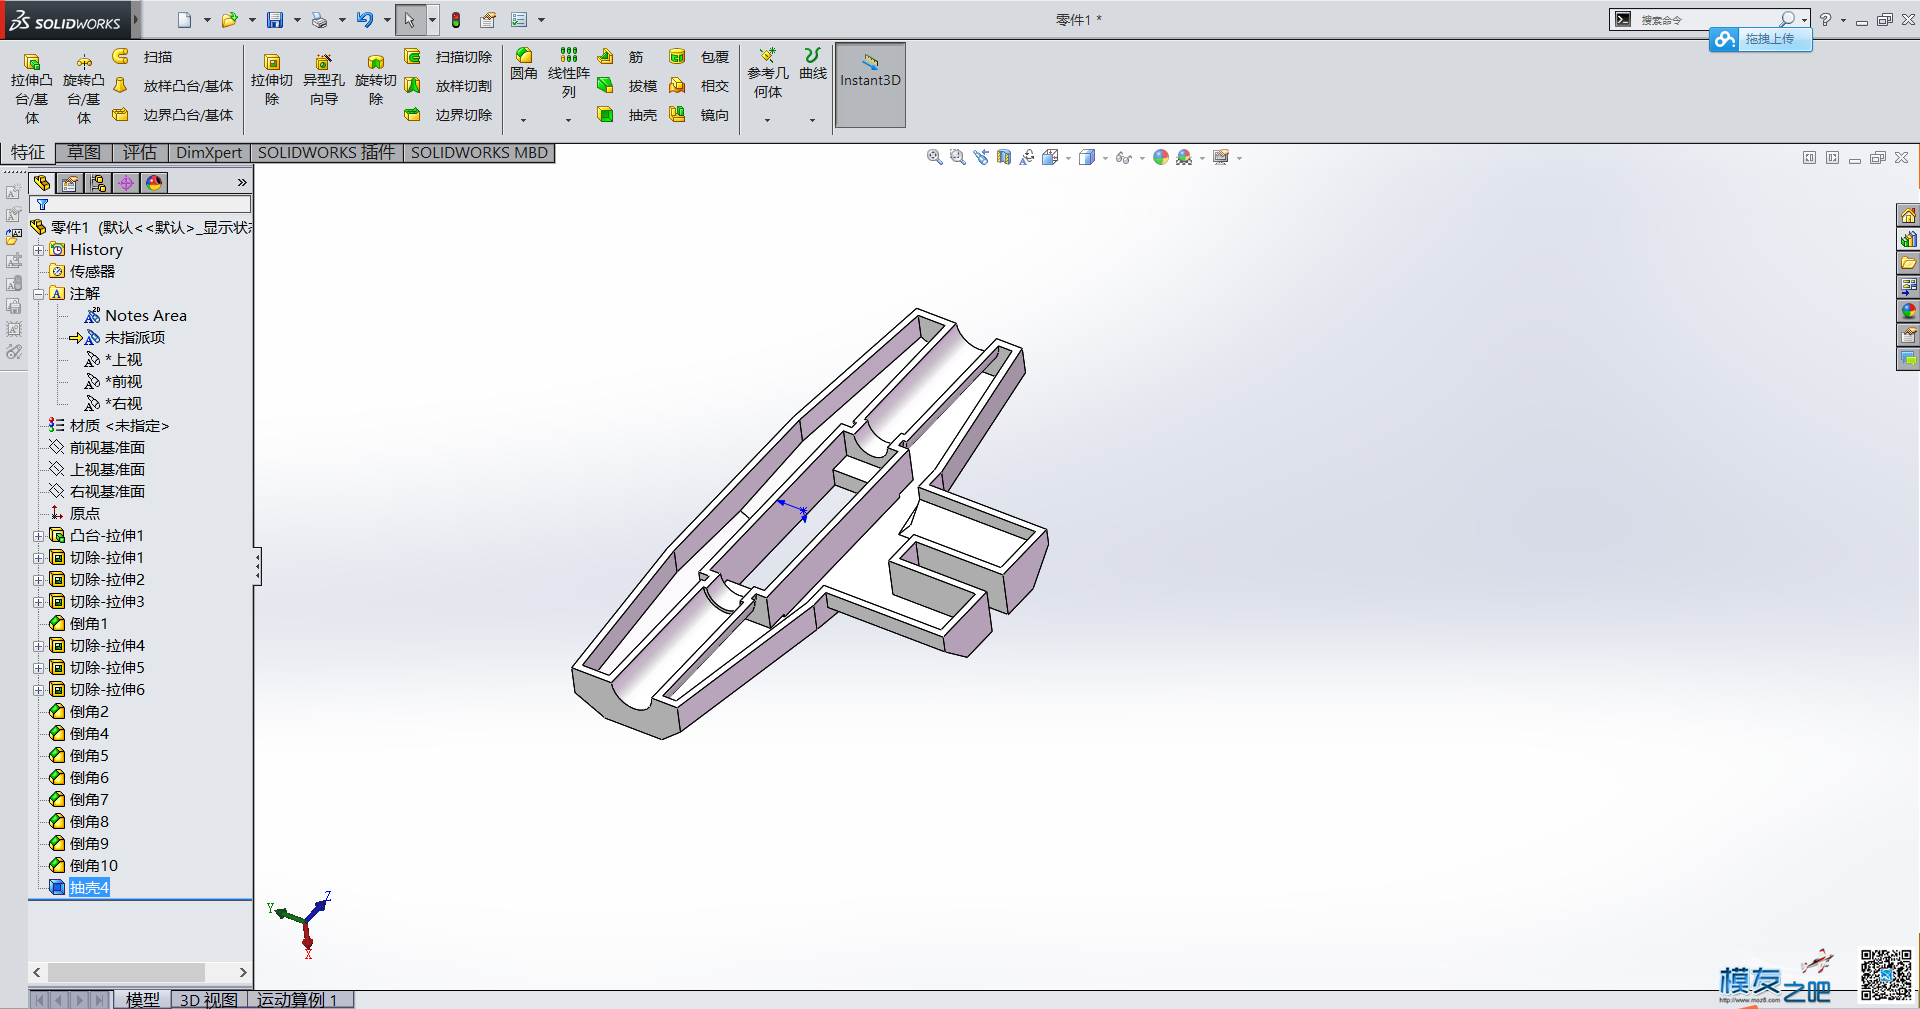The image size is (1920, 1009).
Task: Open the DisplayManager tab icon
Action: click(x=154, y=183)
